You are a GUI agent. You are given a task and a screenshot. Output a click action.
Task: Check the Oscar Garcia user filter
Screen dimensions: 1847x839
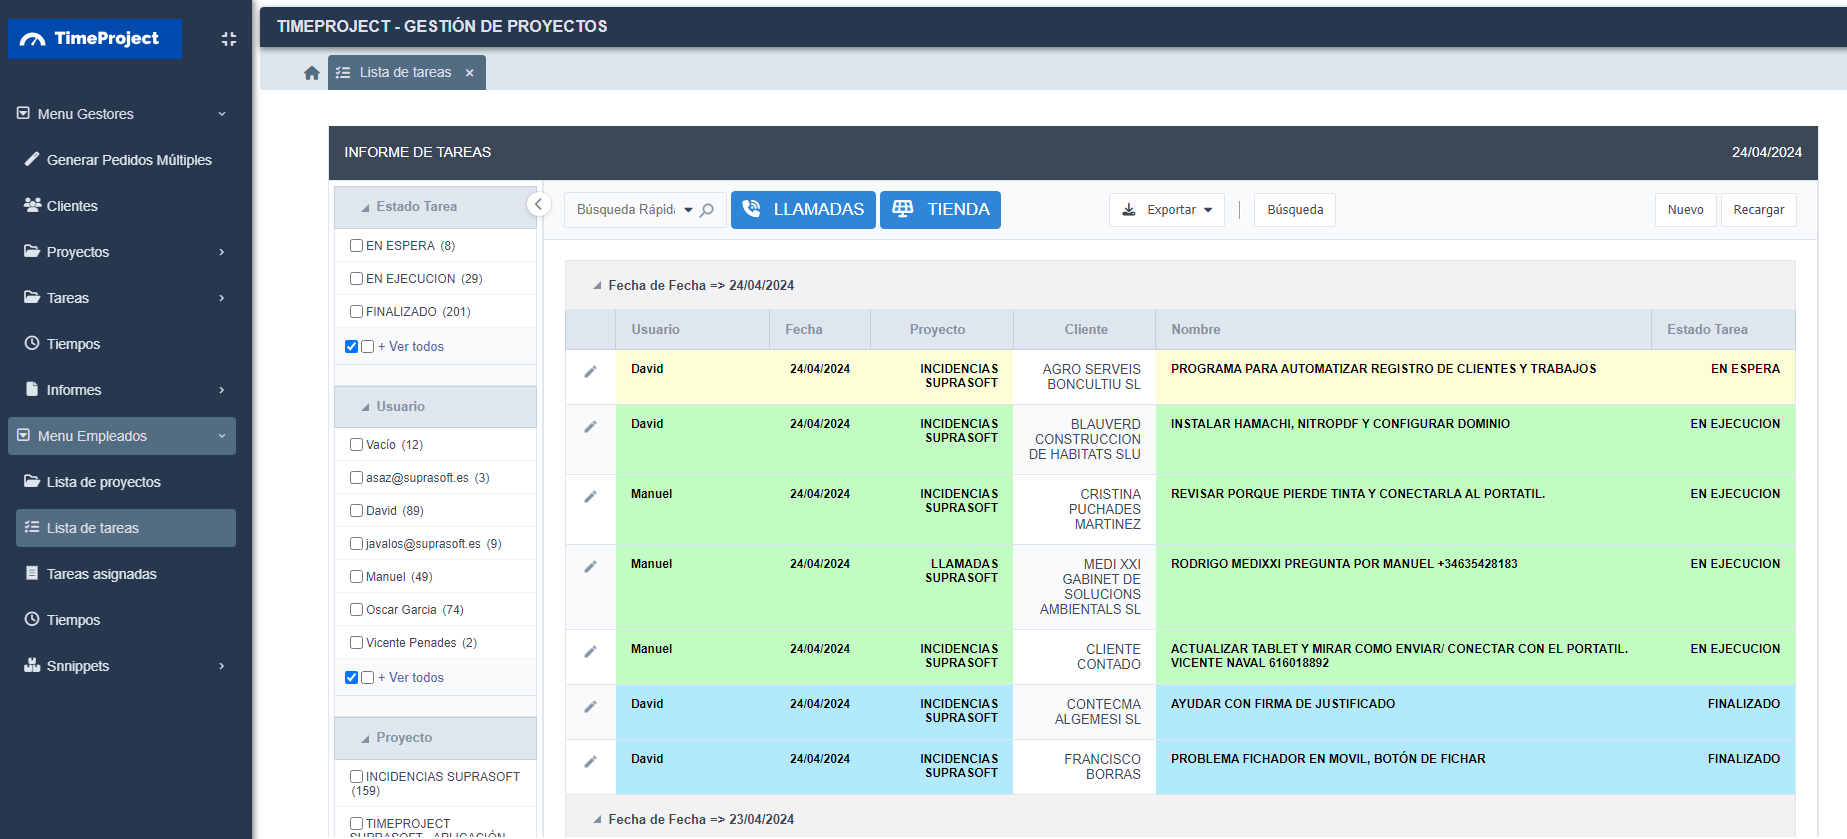pos(356,610)
